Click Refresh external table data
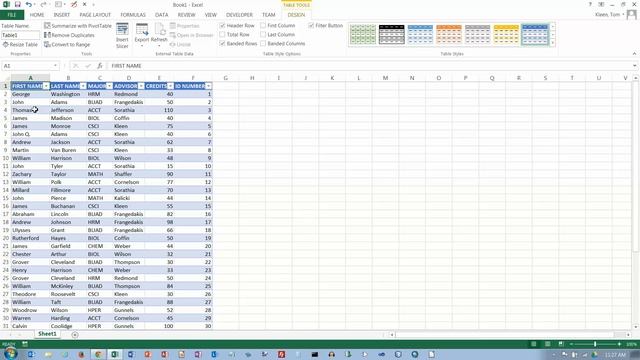The height and width of the screenshot is (360, 640). (x=159, y=34)
